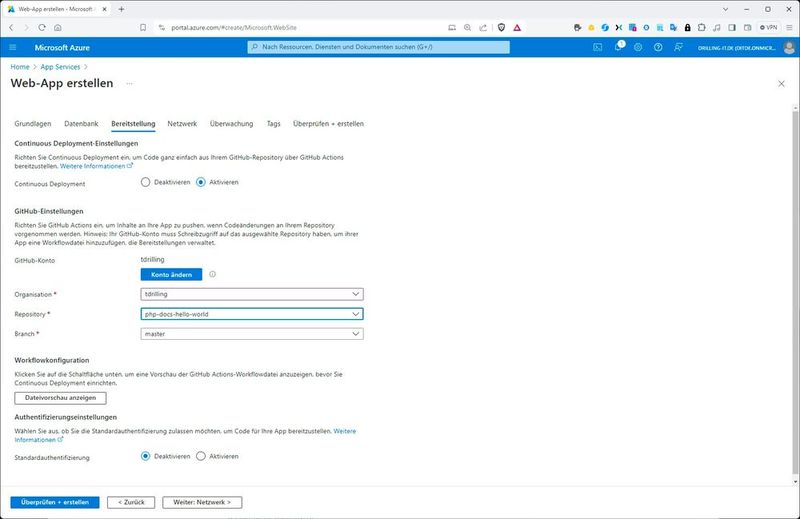Open the info icon next to Konto ändern
The width and height of the screenshot is (800, 519).
click(x=212, y=274)
